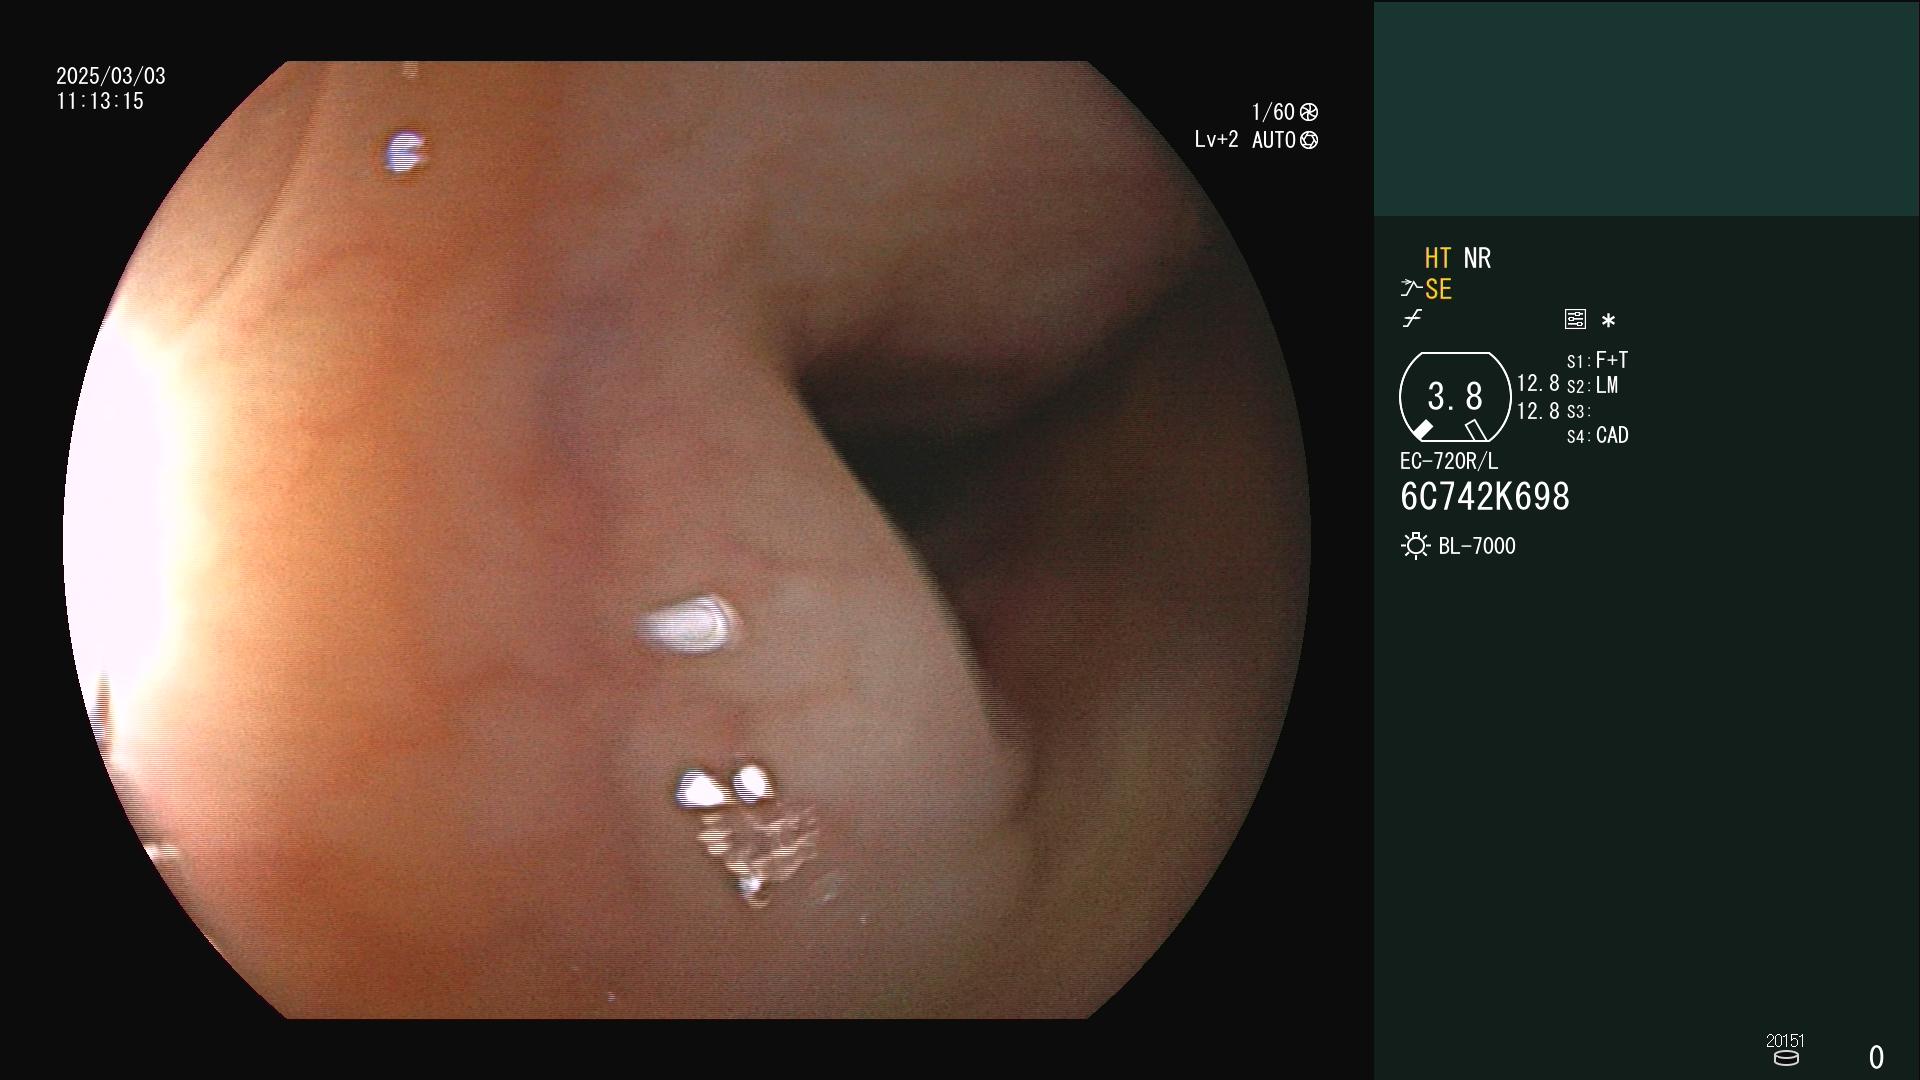Select the HT mode indicator
Viewport: 1920px width, 1080px height.
click(1437, 258)
